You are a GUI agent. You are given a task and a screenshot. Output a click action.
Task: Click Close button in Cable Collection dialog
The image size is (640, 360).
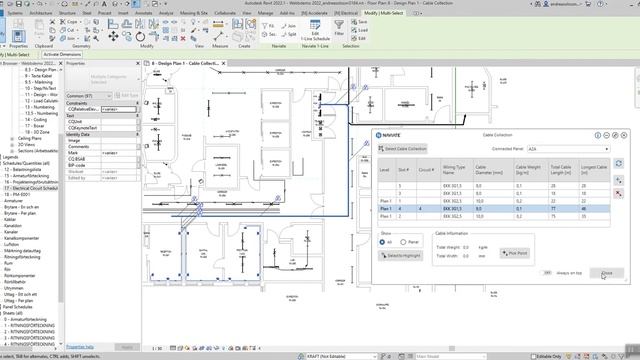click(x=607, y=273)
